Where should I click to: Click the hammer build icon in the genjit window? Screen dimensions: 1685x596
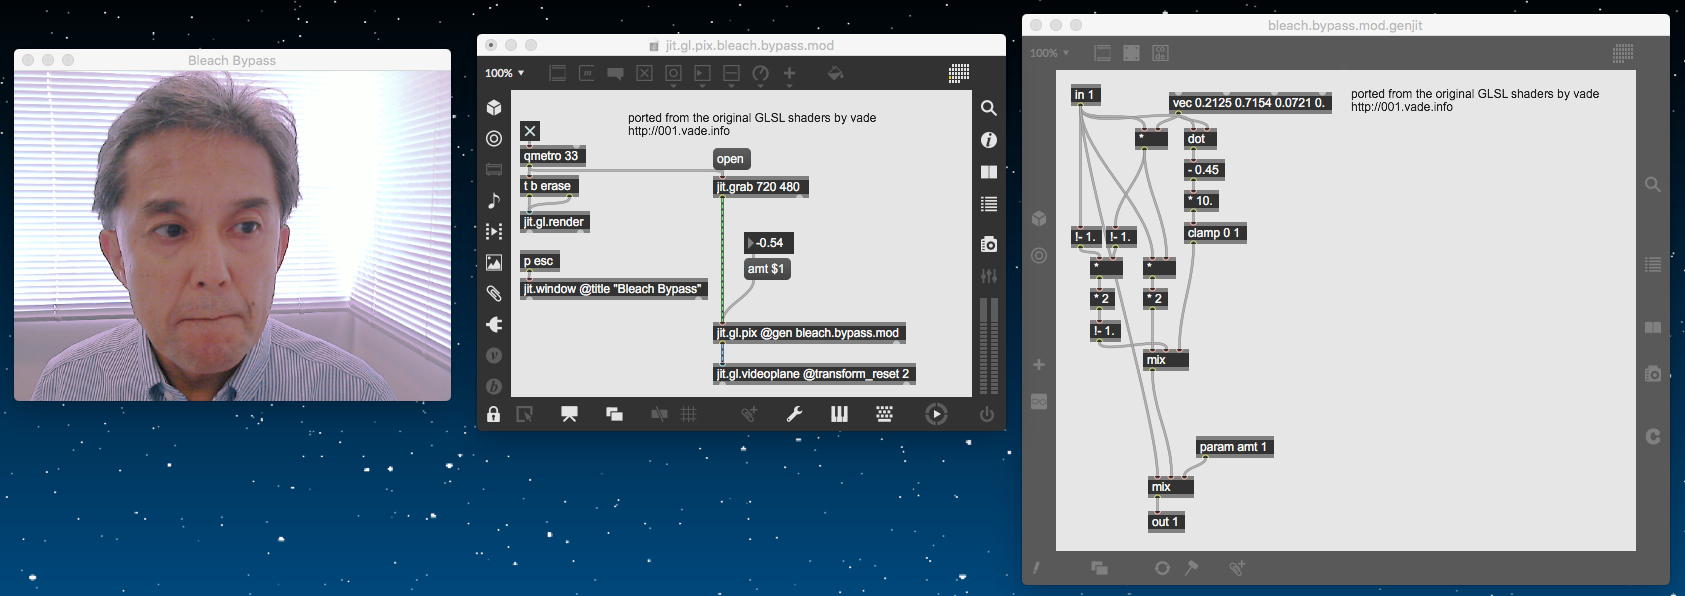pyautogui.click(x=1192, y=568)
